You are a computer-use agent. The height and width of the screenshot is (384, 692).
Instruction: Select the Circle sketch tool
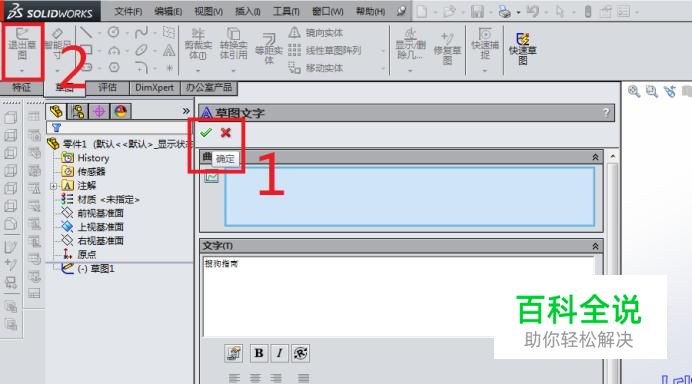[114, 32]
